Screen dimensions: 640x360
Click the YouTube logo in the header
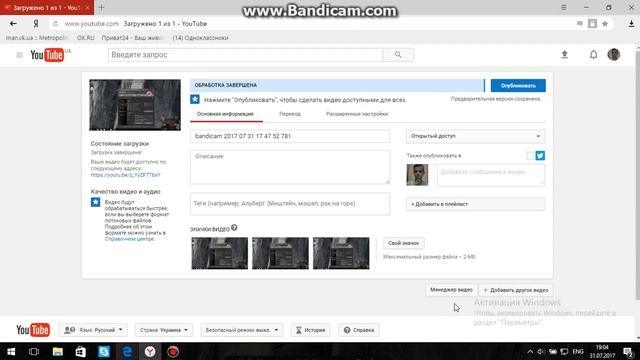(47, 55)
